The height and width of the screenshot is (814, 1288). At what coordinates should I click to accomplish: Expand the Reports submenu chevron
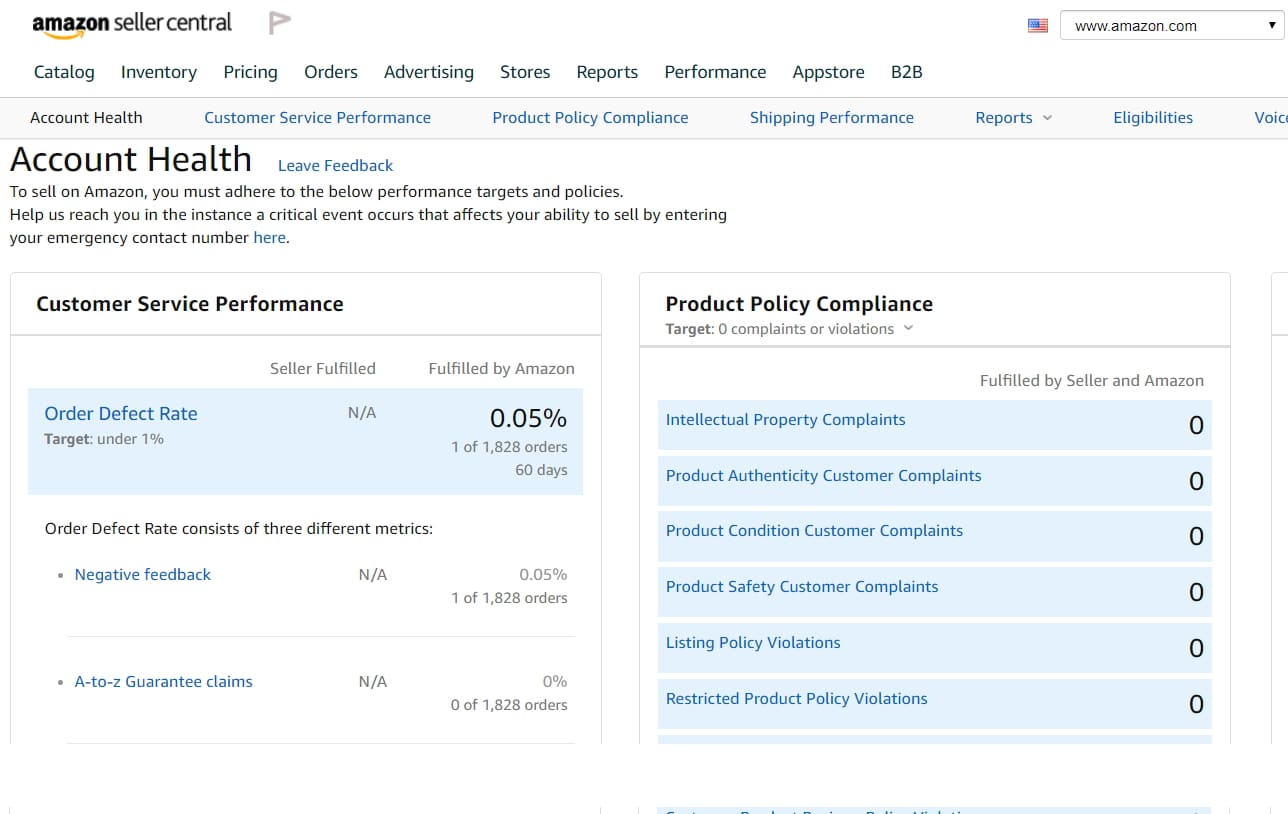(x=1047, y=118)
